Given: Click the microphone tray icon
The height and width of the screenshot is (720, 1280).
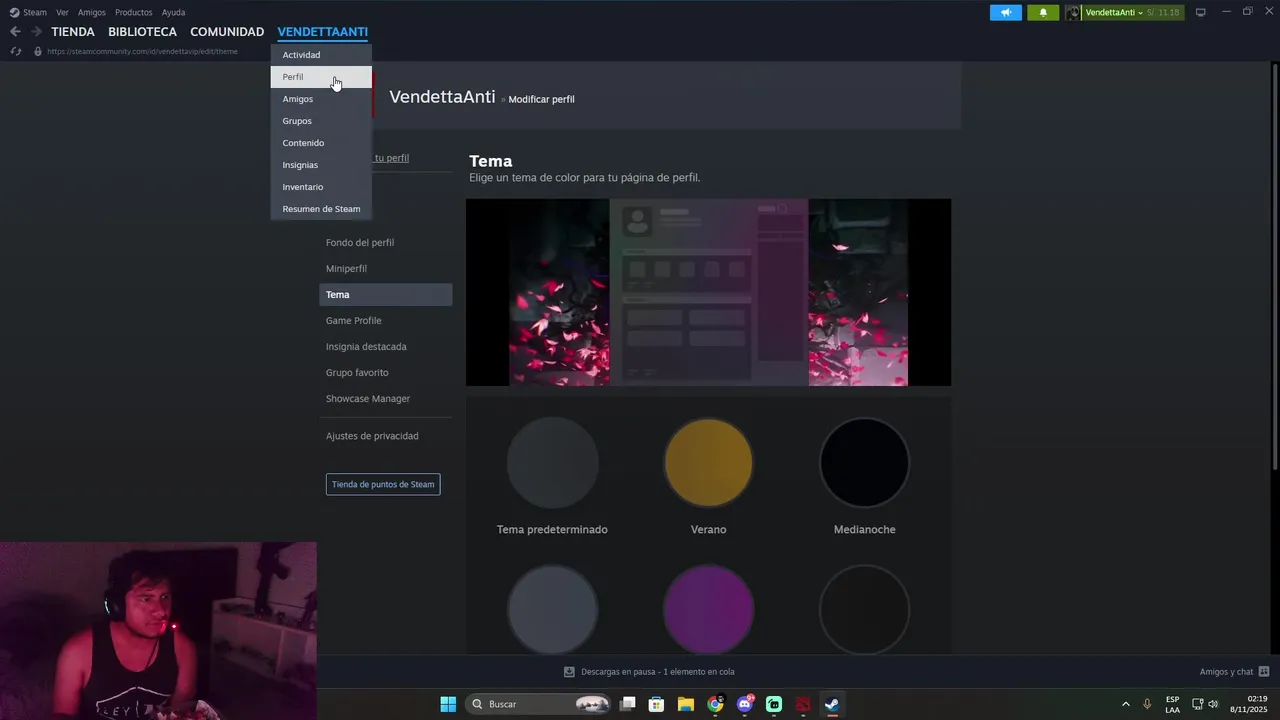Looking at the screenshot, I should pyautogui.click(x=1147, y=704).
